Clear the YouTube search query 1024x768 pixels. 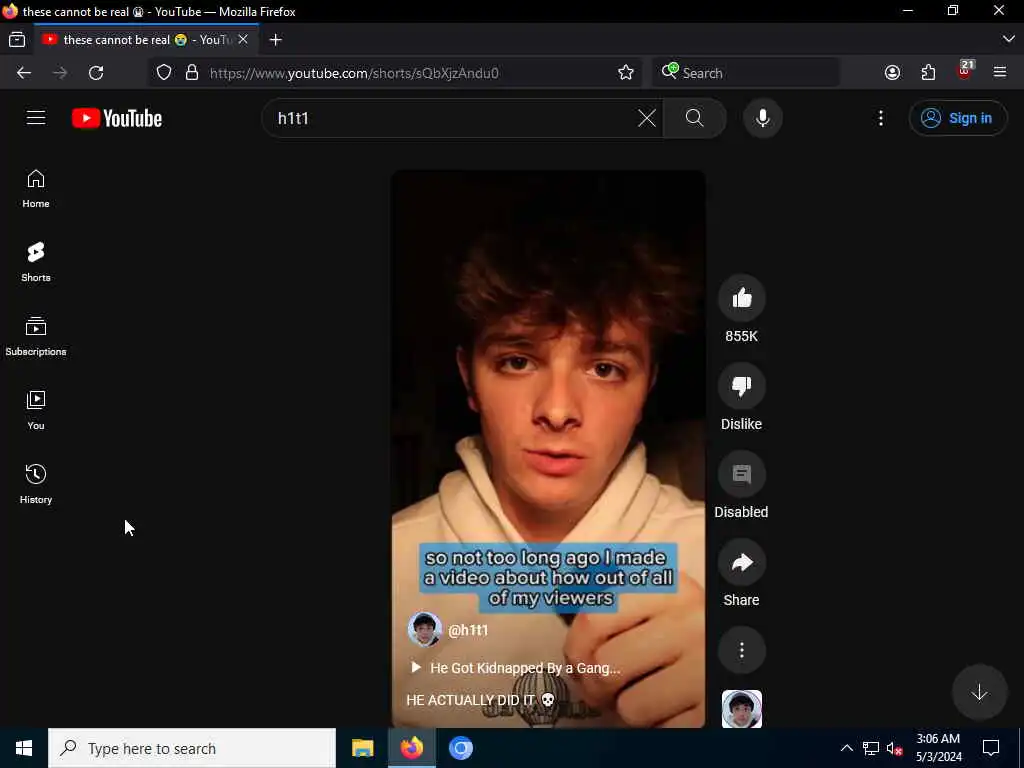click(647, 118)
